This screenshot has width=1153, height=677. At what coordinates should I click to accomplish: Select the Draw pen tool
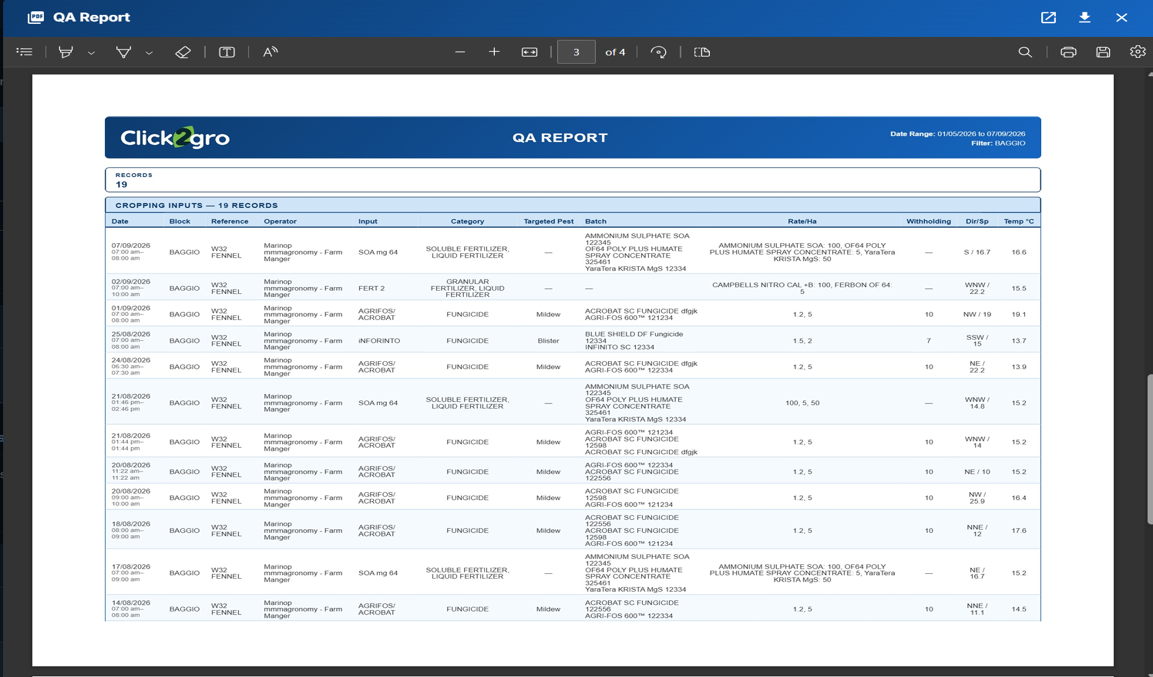click(x=123, y=52)
